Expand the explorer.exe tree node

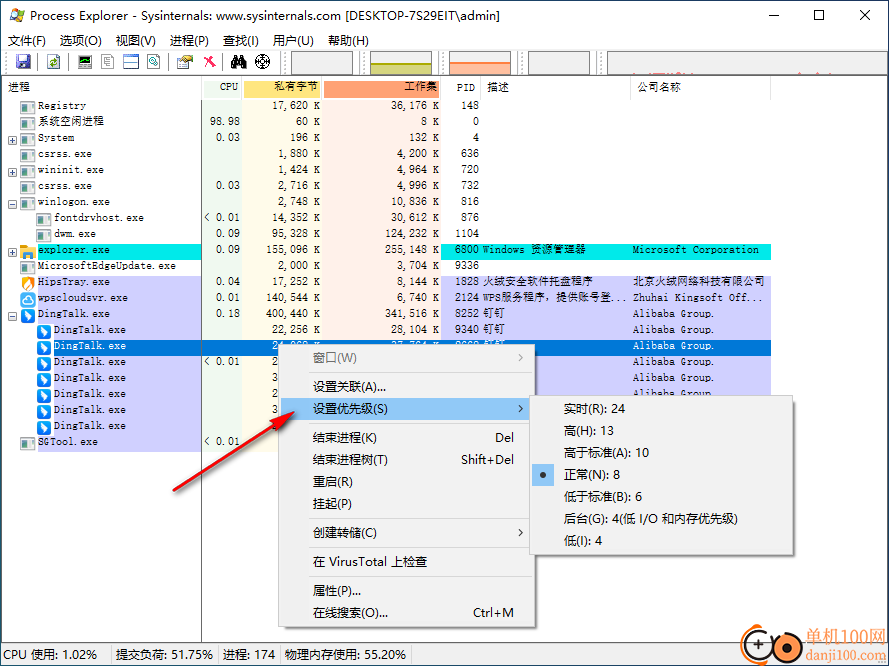pyautogui.click(x=12, y=252)
